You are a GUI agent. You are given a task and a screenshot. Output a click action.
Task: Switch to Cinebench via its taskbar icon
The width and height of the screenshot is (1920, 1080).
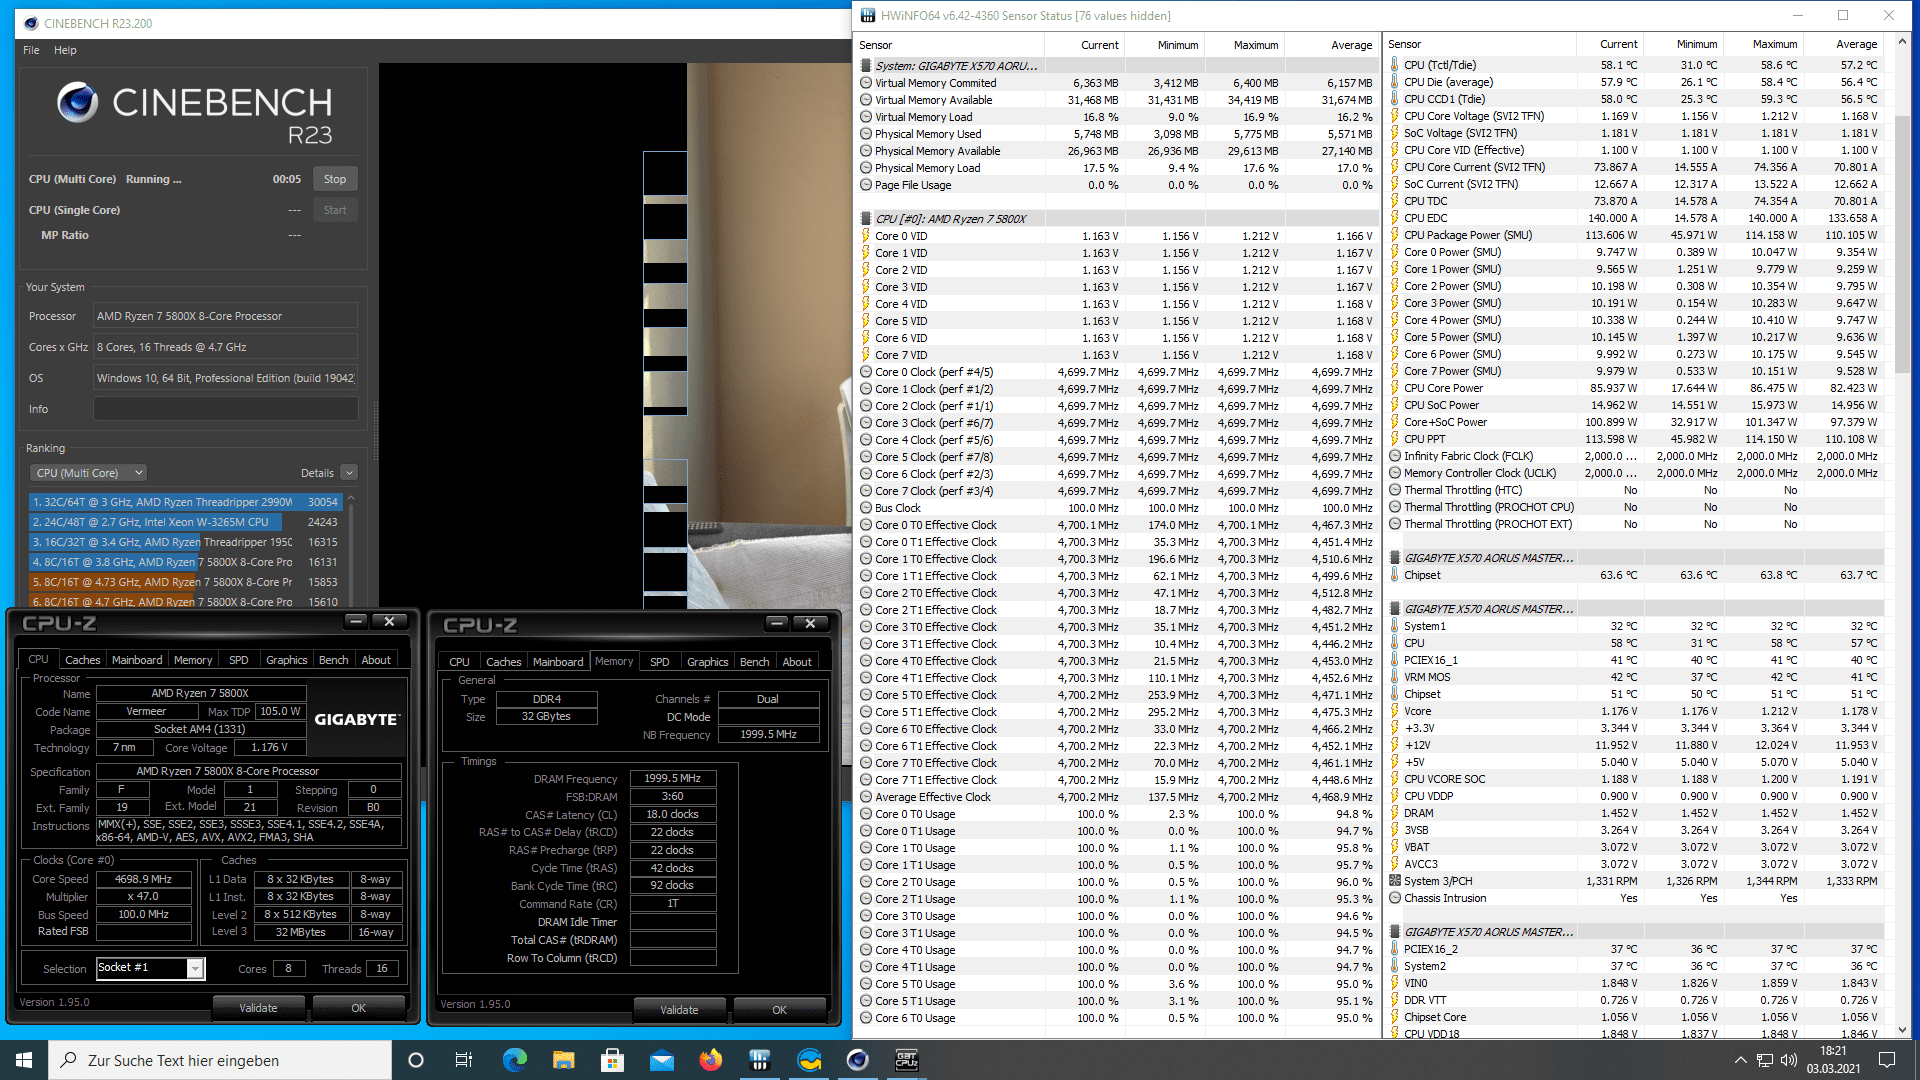[x=857, y=1060]
